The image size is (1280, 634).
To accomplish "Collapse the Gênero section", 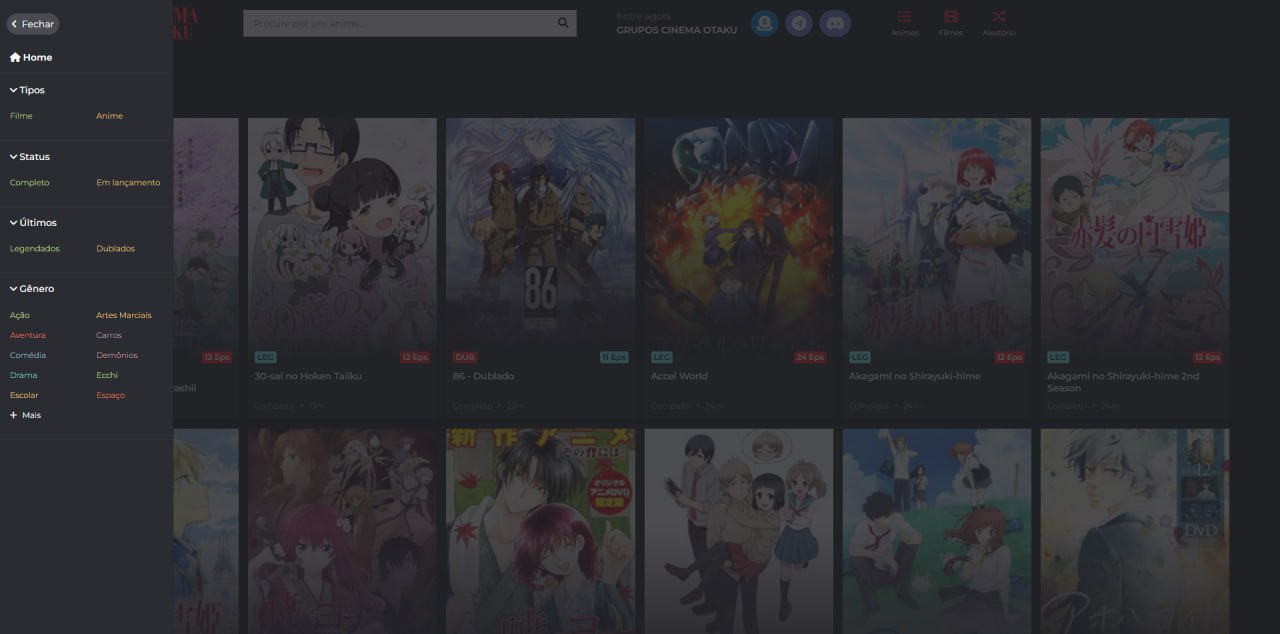I will coord(32,289).
